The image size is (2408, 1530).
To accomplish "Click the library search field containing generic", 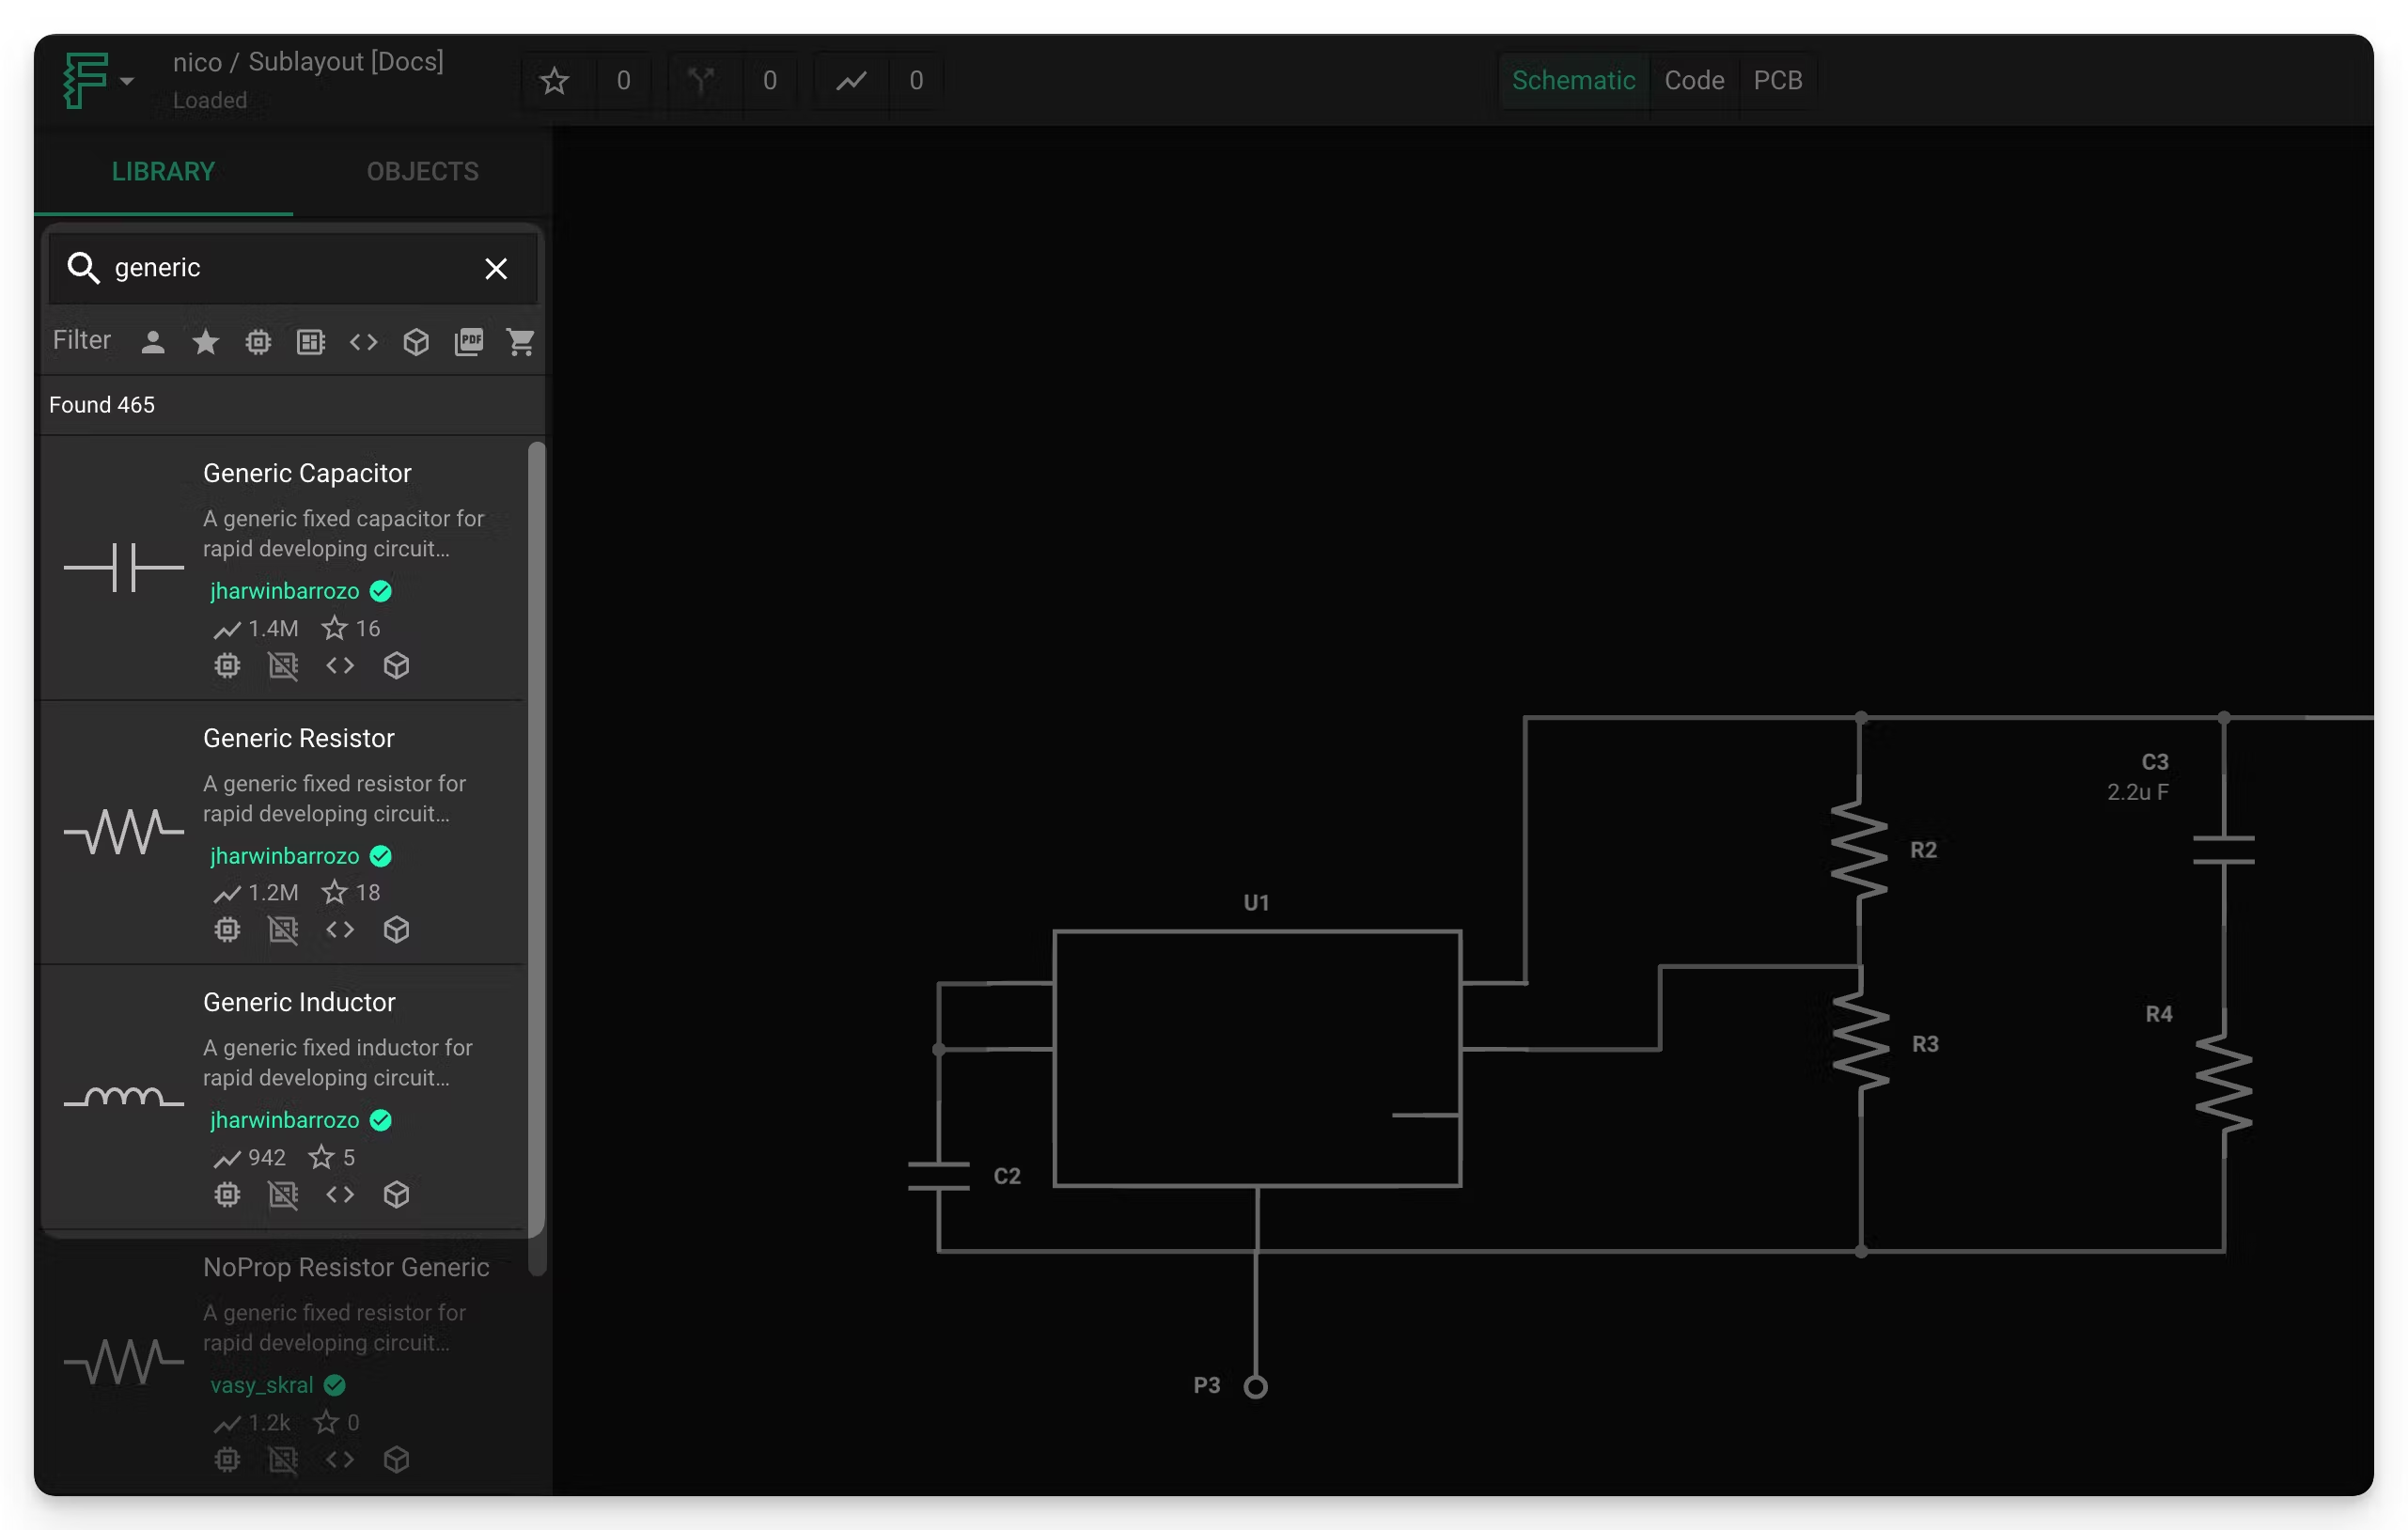I will [x=292, y=267].
